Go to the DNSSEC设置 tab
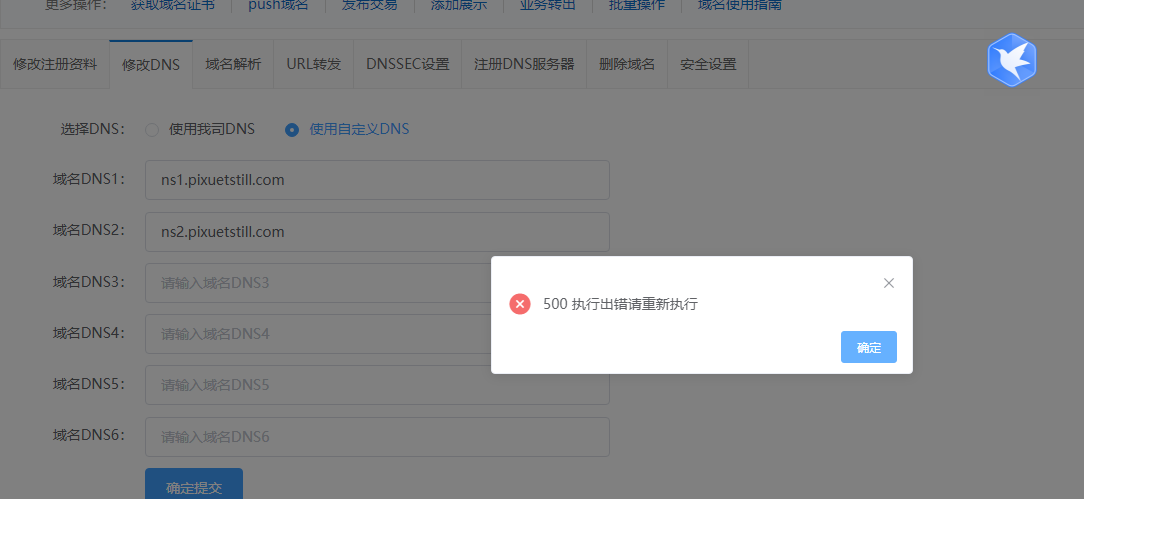This screenshot has height=555, width=1150. (x=407, y=64)
